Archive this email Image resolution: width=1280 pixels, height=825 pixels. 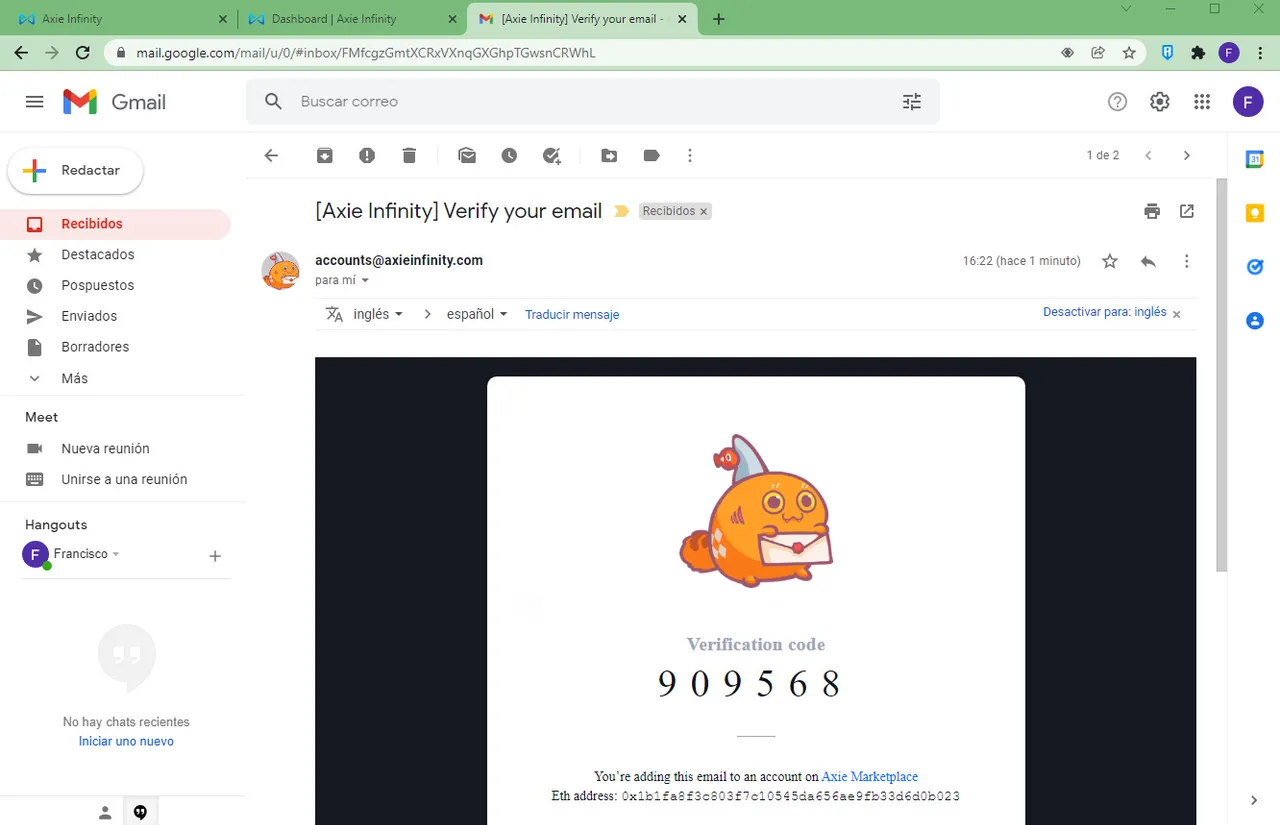point(325,155)
